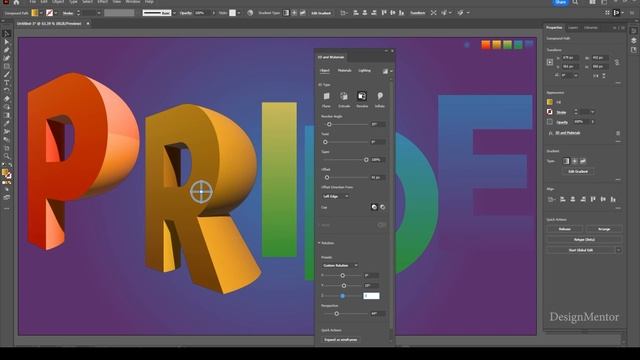Open the Custom Rotation presets dropdown
The width and height of the screenshot is (640, 360).
340,266
